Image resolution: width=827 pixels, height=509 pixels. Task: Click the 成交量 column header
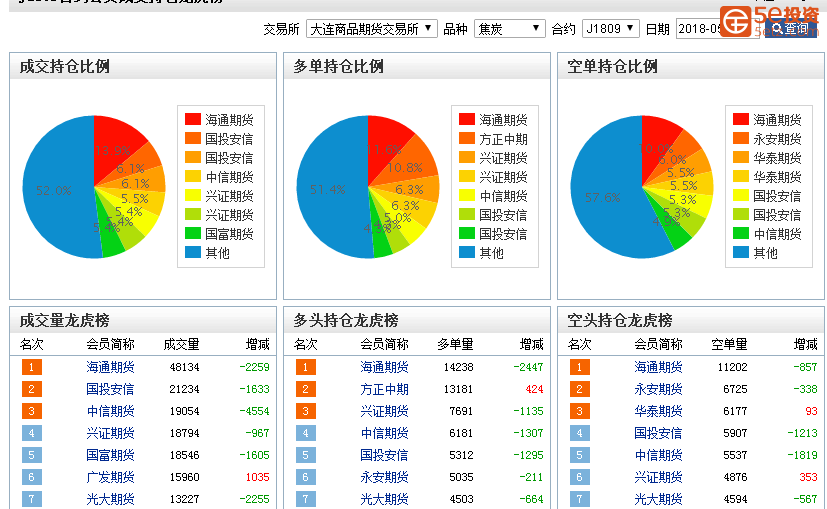[x=181, y=344]
